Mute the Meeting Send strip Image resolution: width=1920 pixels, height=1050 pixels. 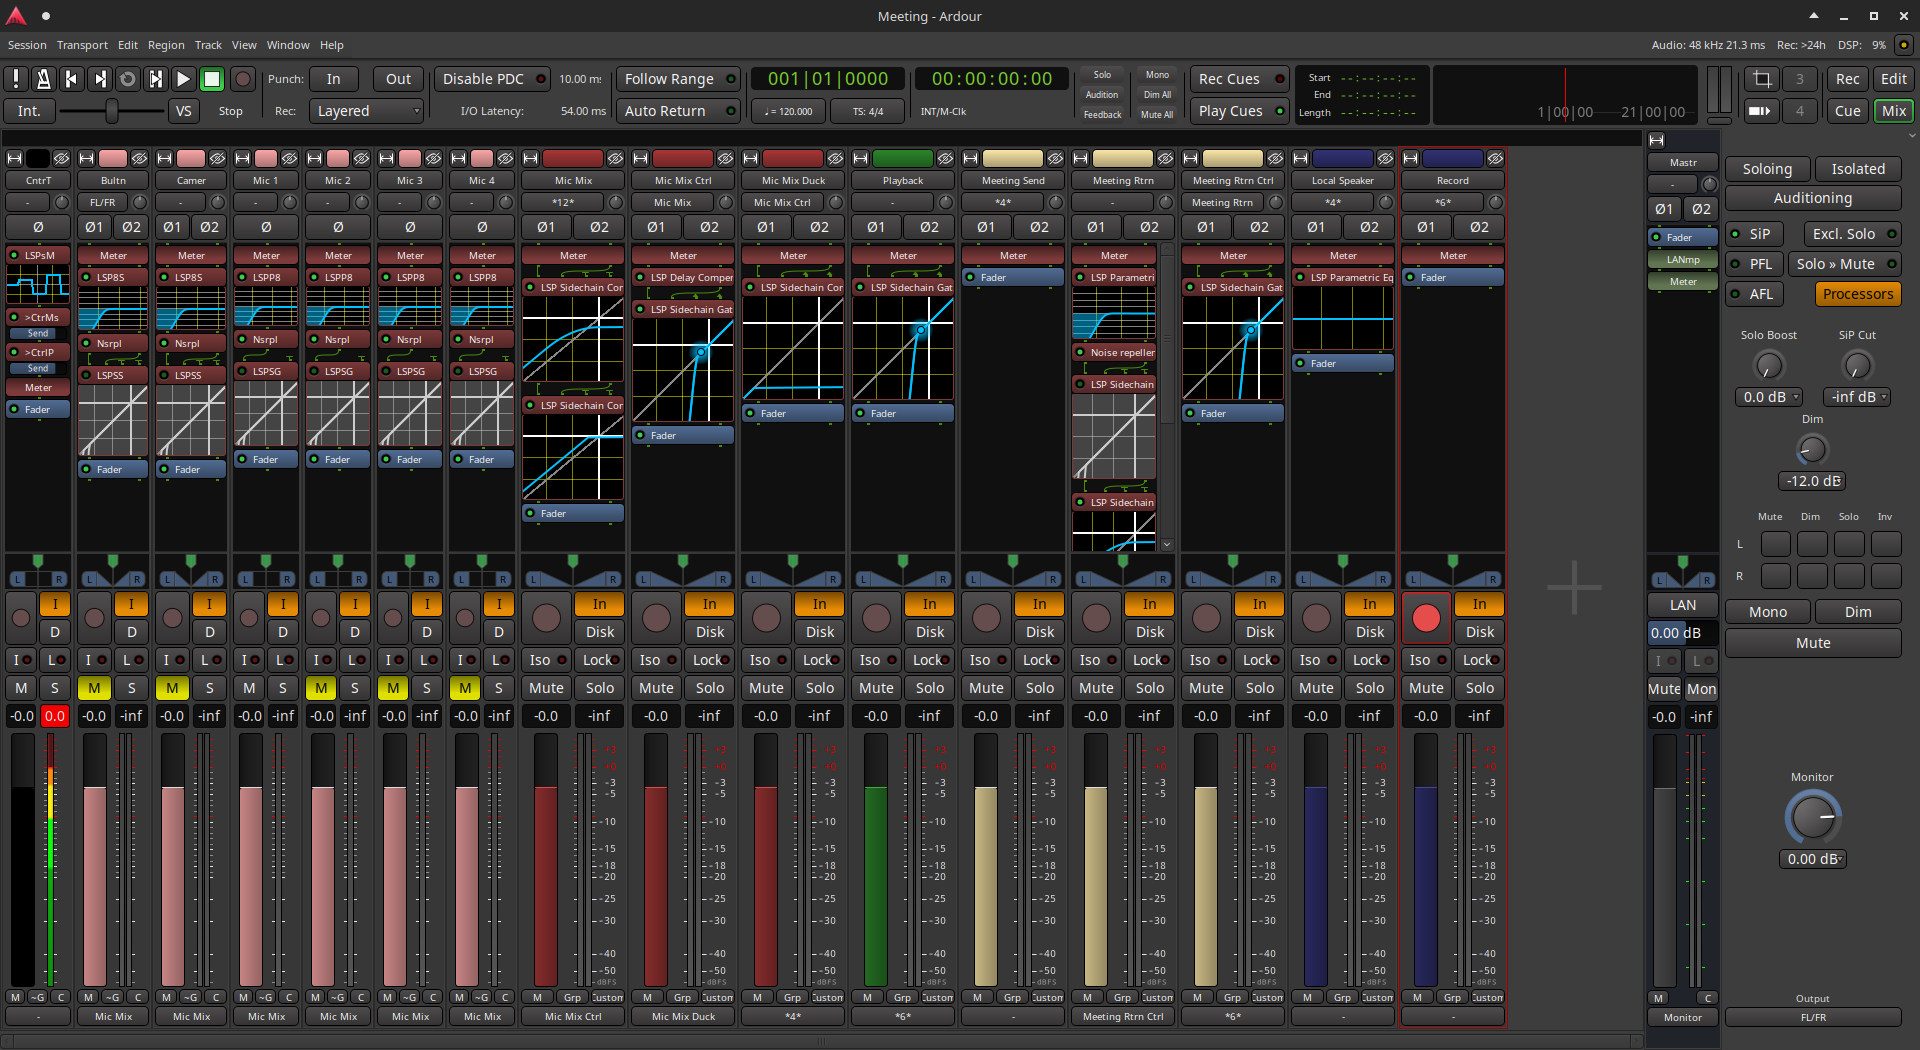coord(986,688)
